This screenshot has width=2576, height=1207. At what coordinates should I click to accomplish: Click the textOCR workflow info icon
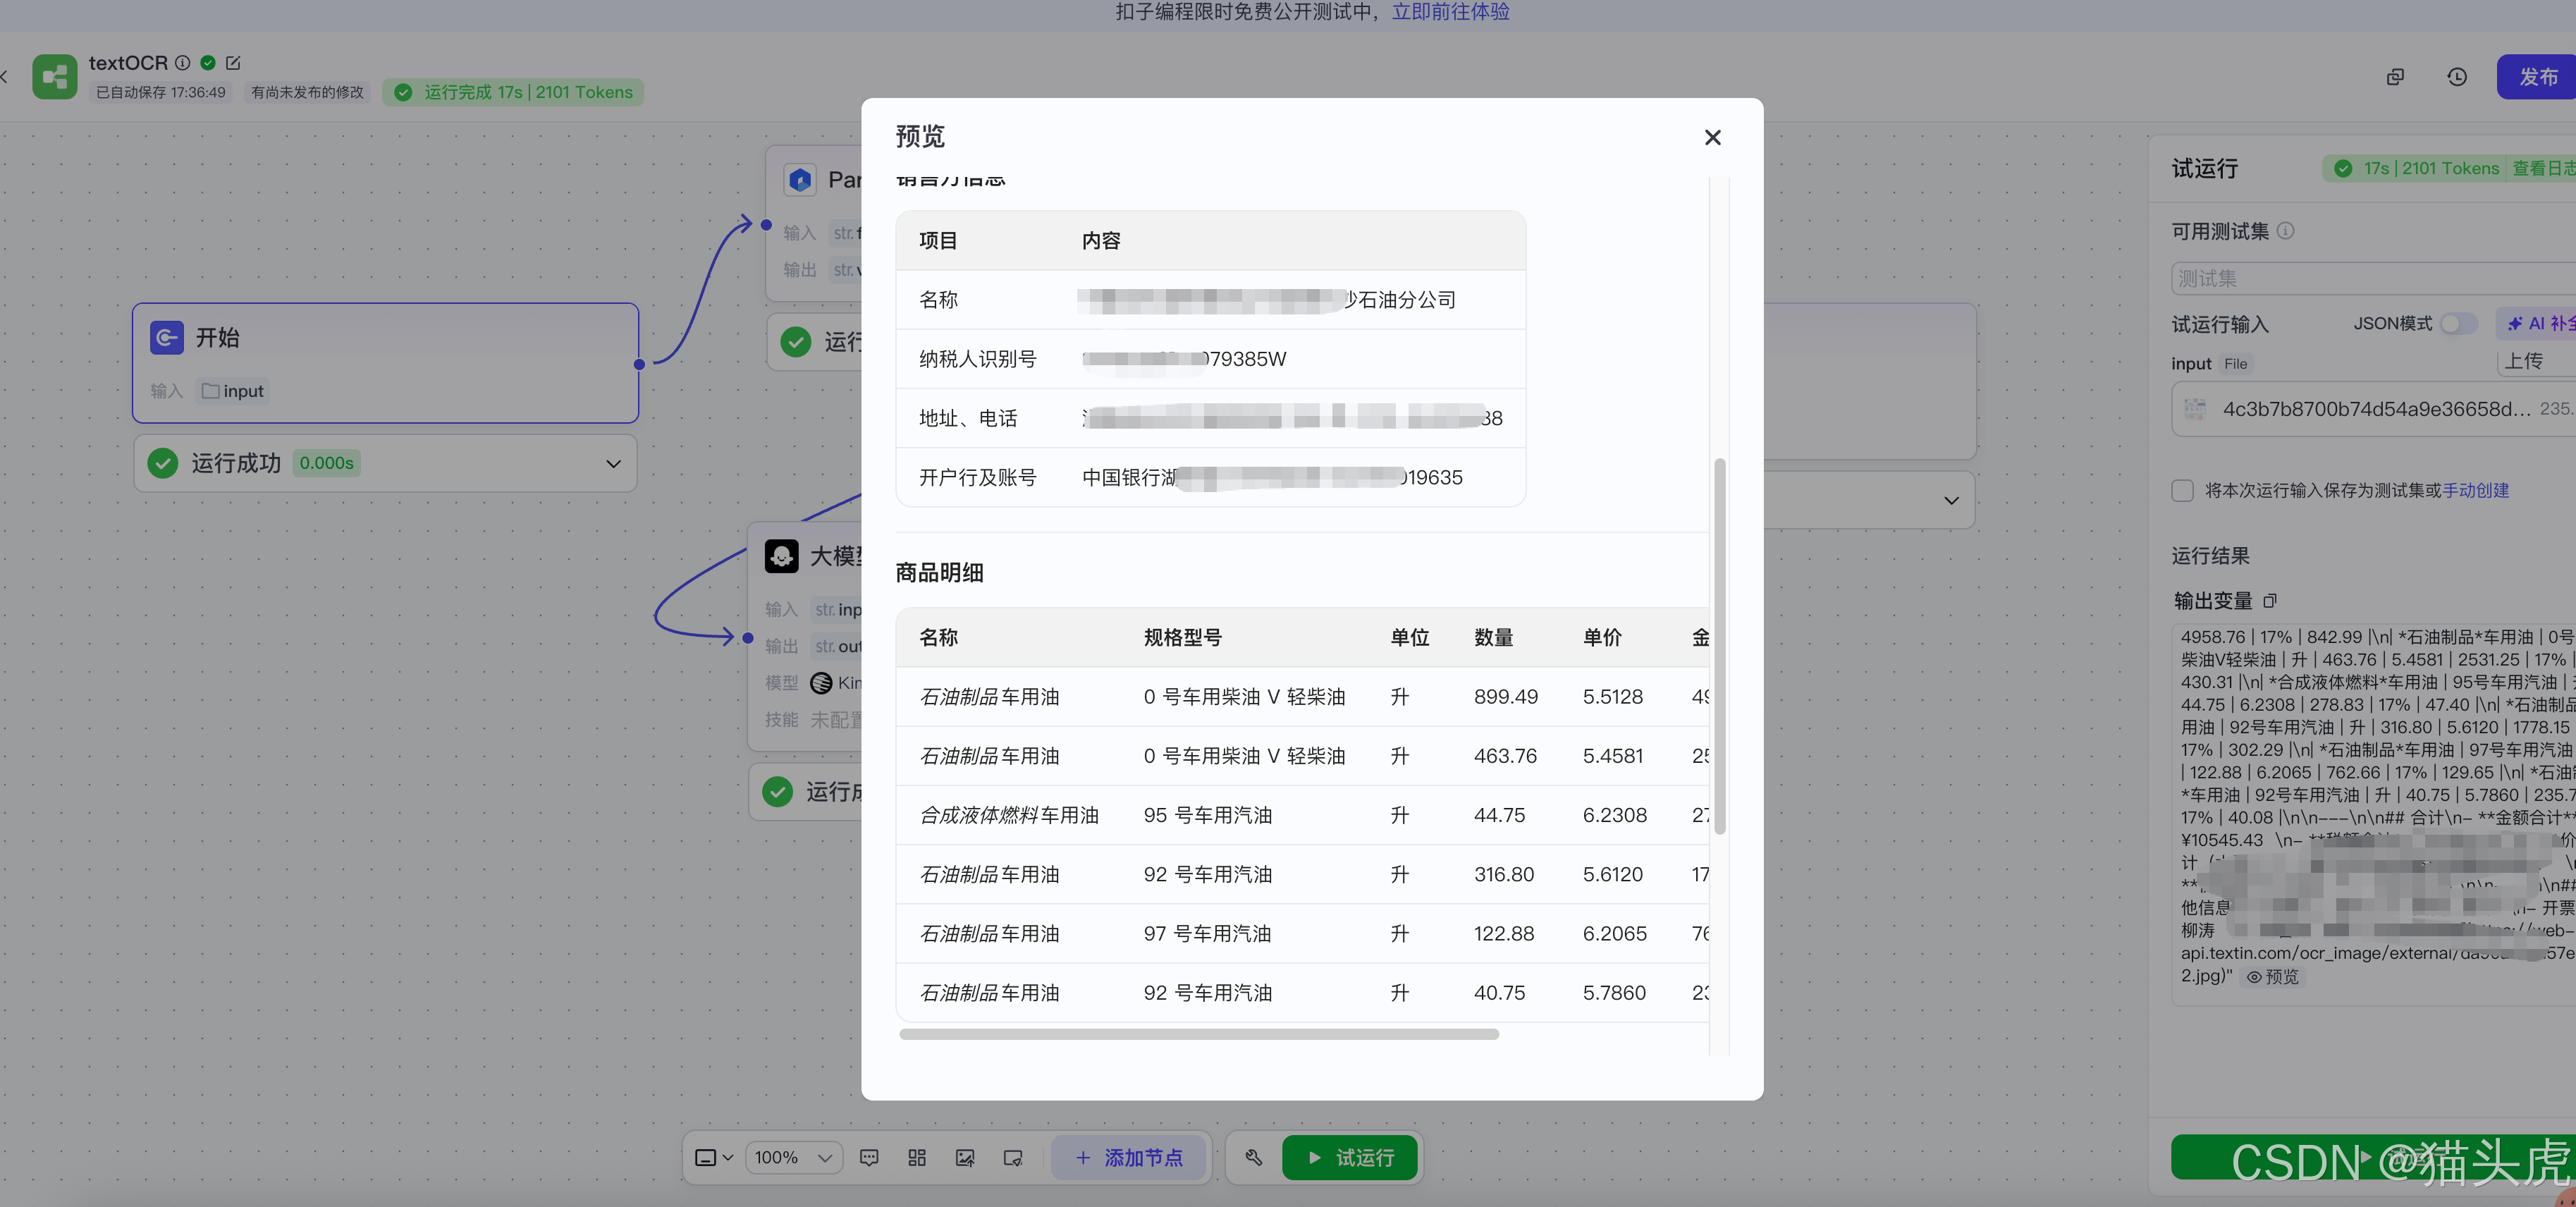coord(182,63)
